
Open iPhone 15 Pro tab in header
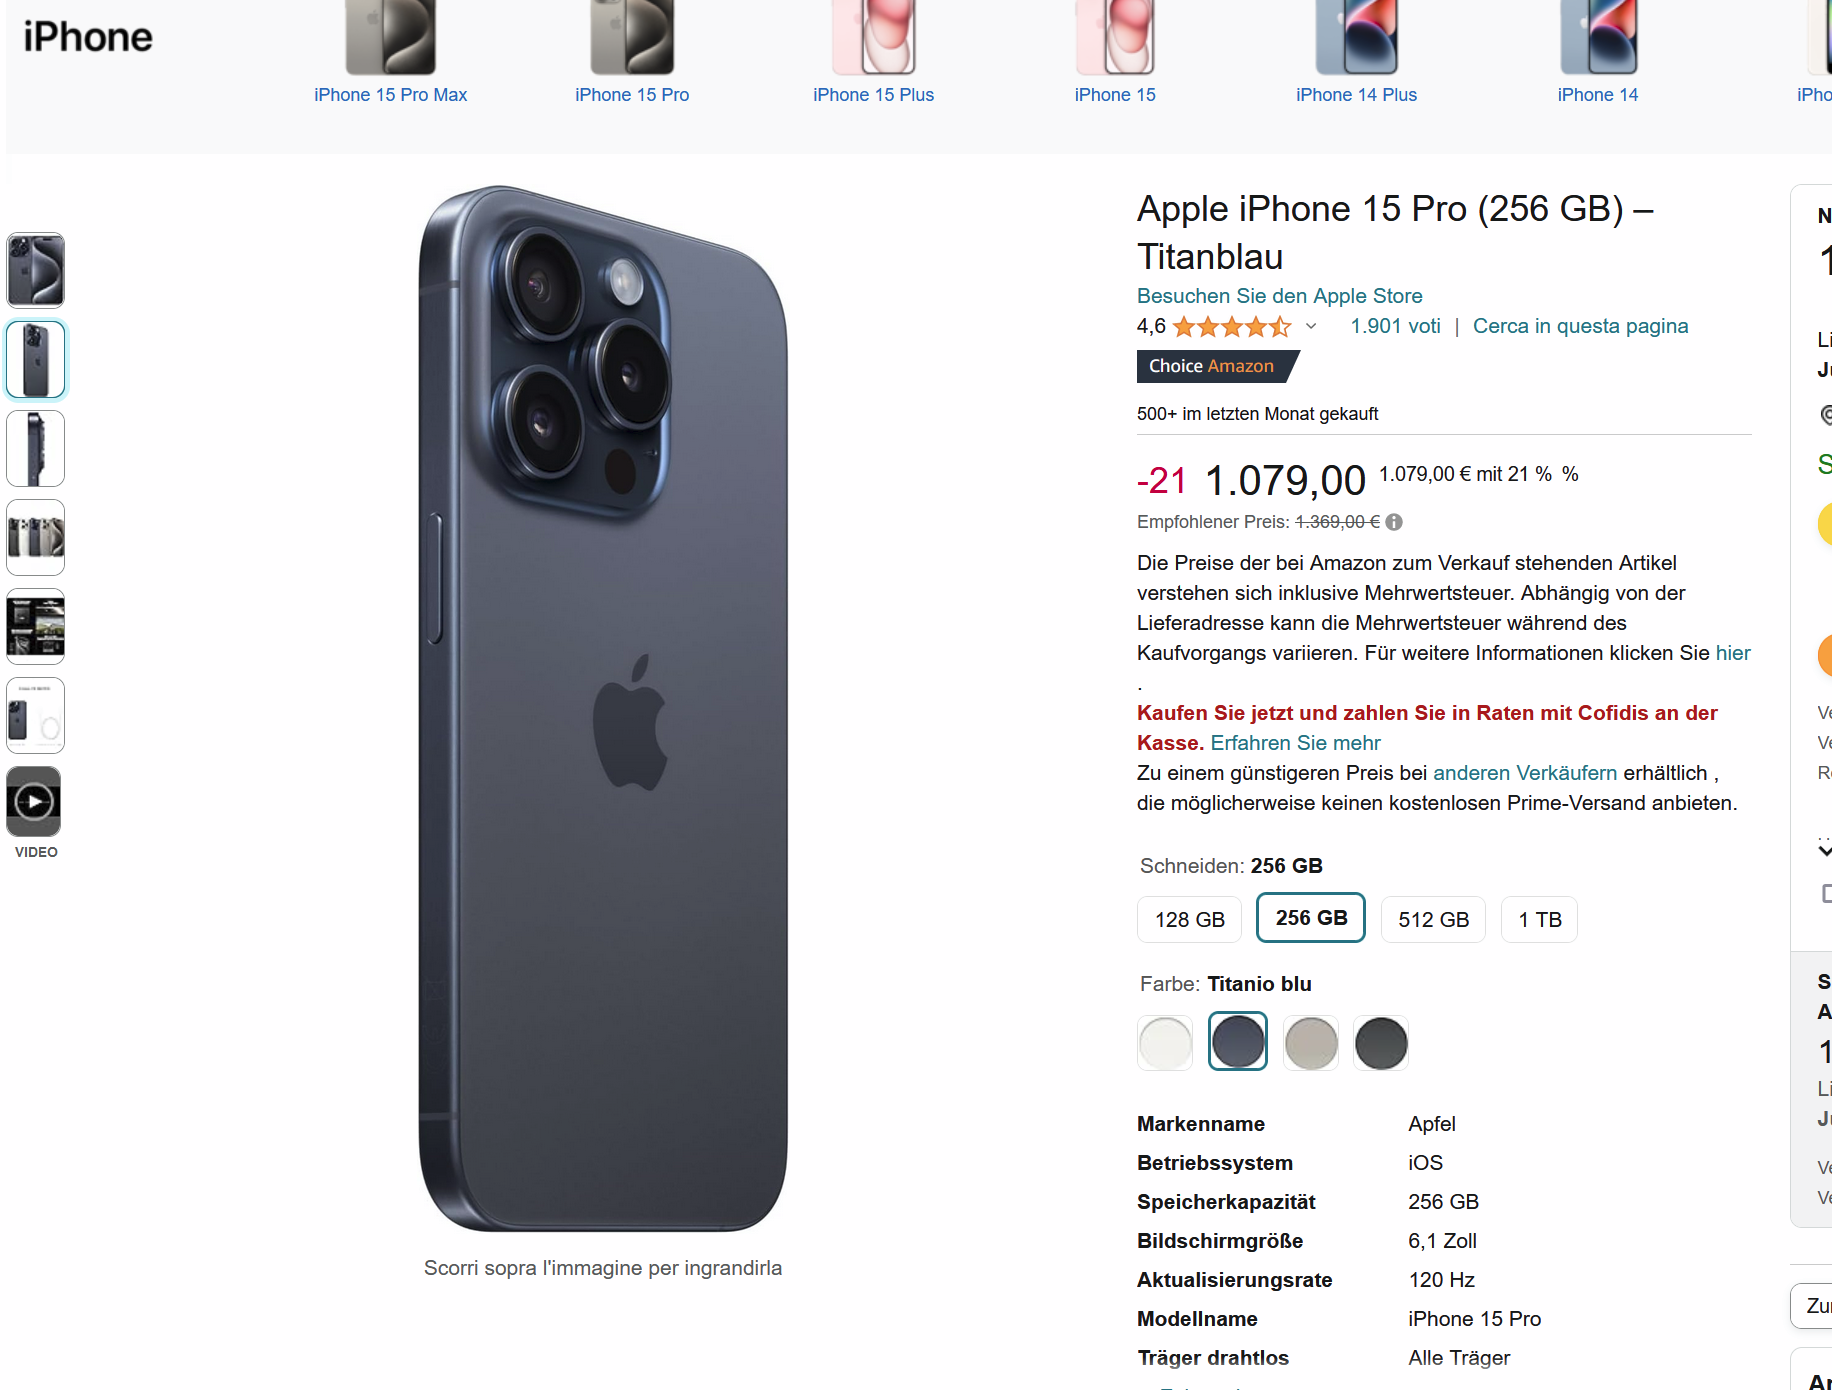(632, 95)
